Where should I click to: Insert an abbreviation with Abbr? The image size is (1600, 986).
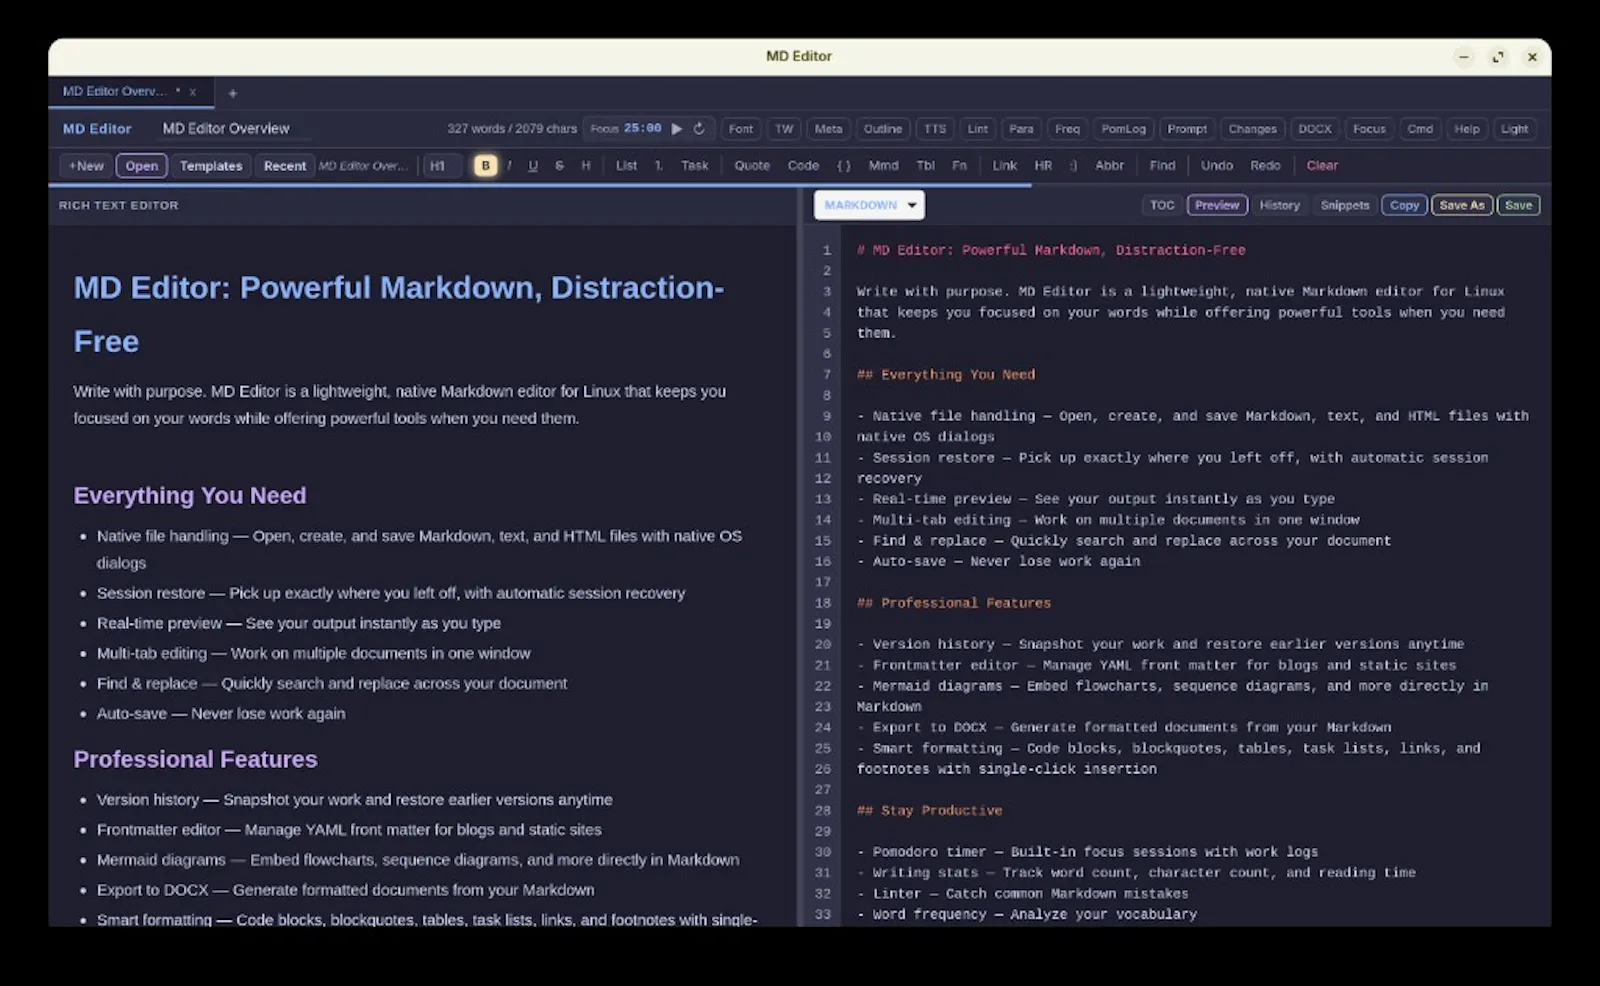click(1109, 166)
